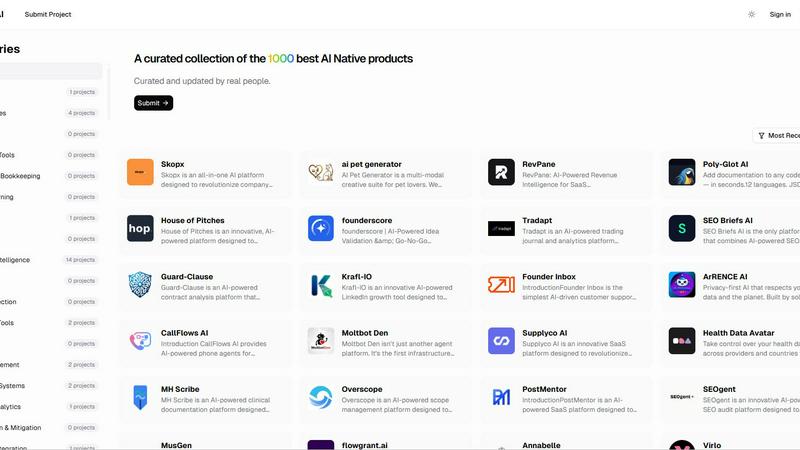800x450 pixels.
Task: Select the SEO Briefs AI logo icon
Action: [x=682, y=228]
